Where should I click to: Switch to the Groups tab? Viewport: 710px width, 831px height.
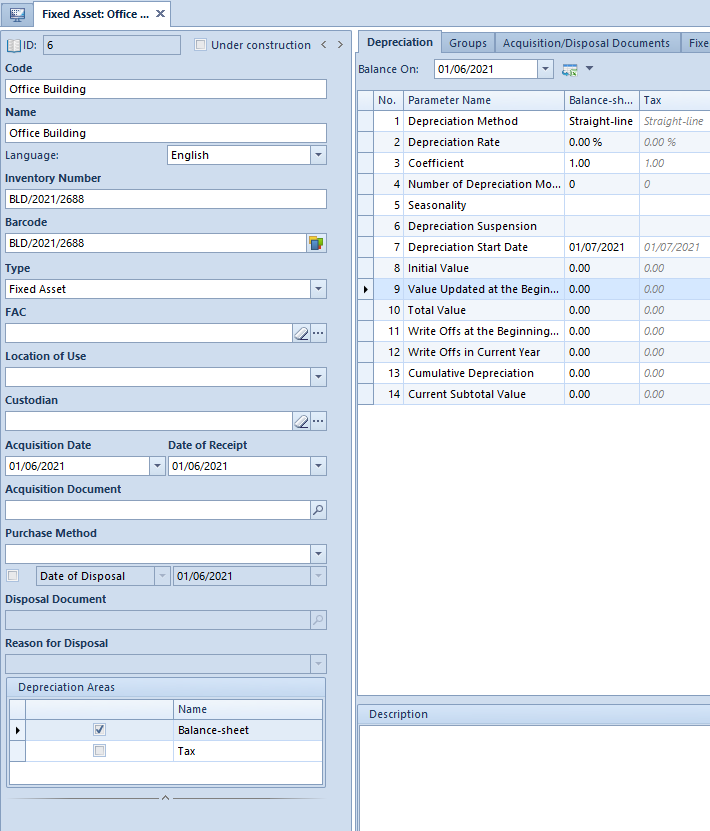pyautogui.click(x=468, y=43)
